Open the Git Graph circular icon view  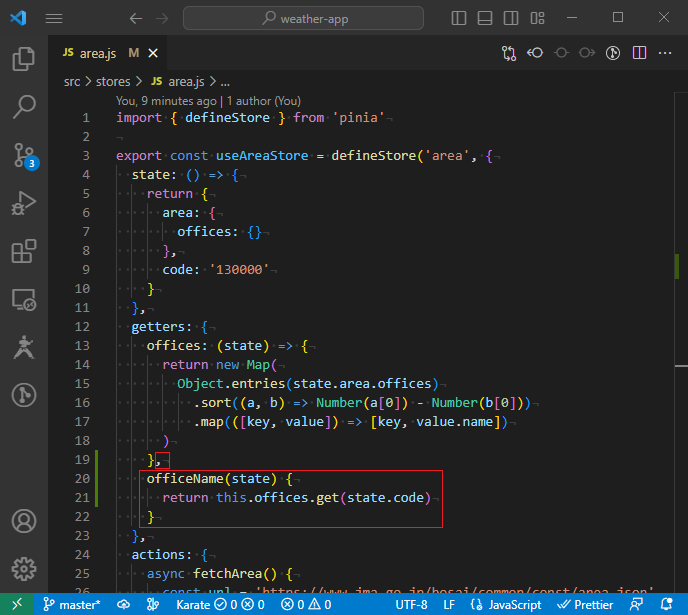point(24,395)
